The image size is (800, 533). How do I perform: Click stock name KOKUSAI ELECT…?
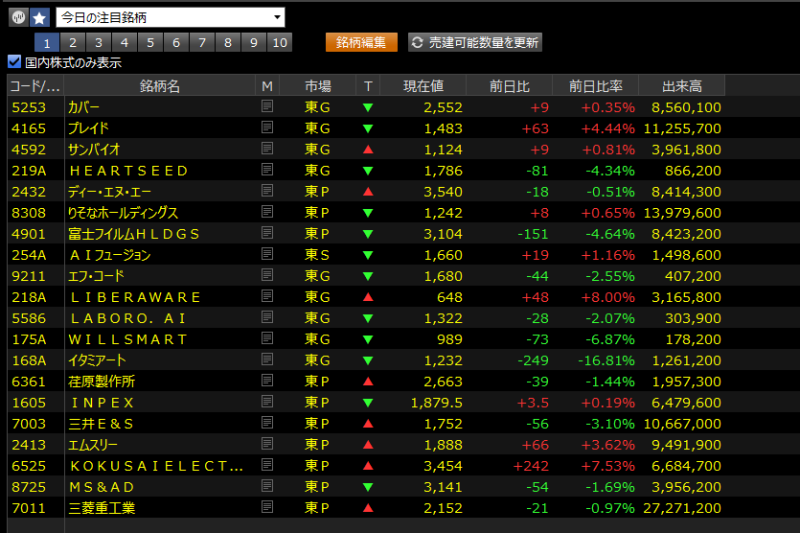click(157, 466)
